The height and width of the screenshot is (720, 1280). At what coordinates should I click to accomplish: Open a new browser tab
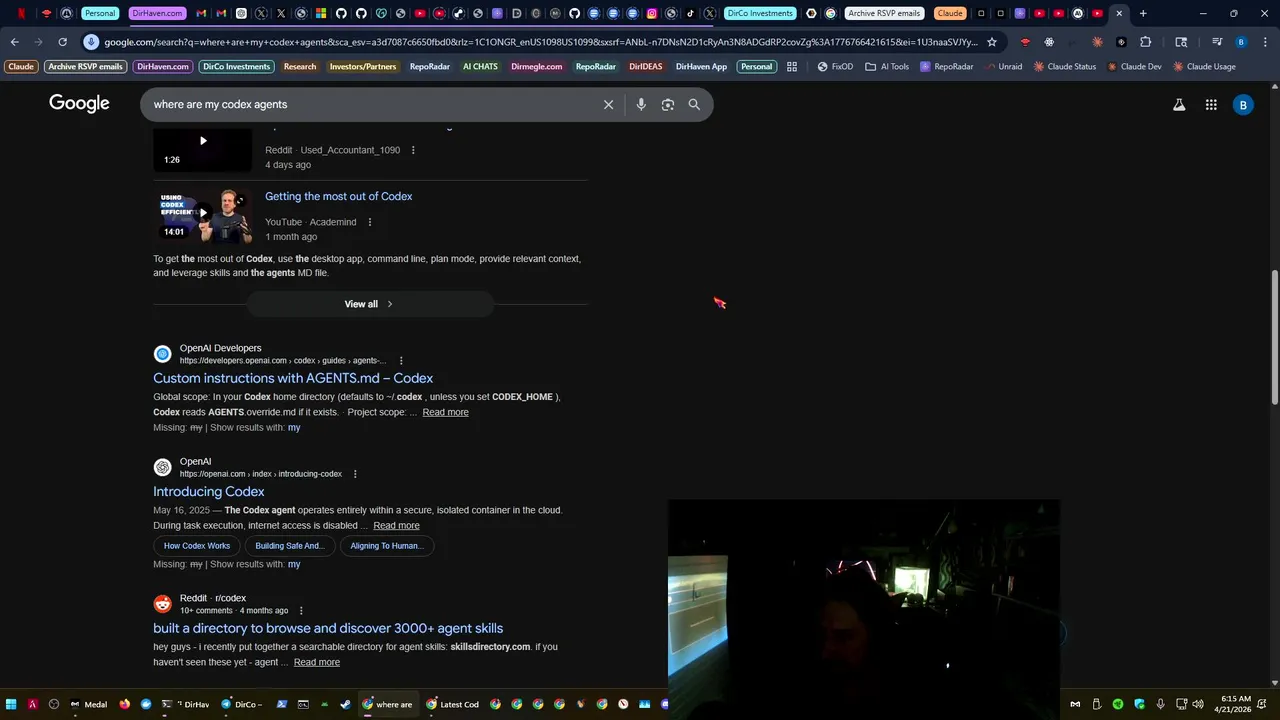(1143, 13)
